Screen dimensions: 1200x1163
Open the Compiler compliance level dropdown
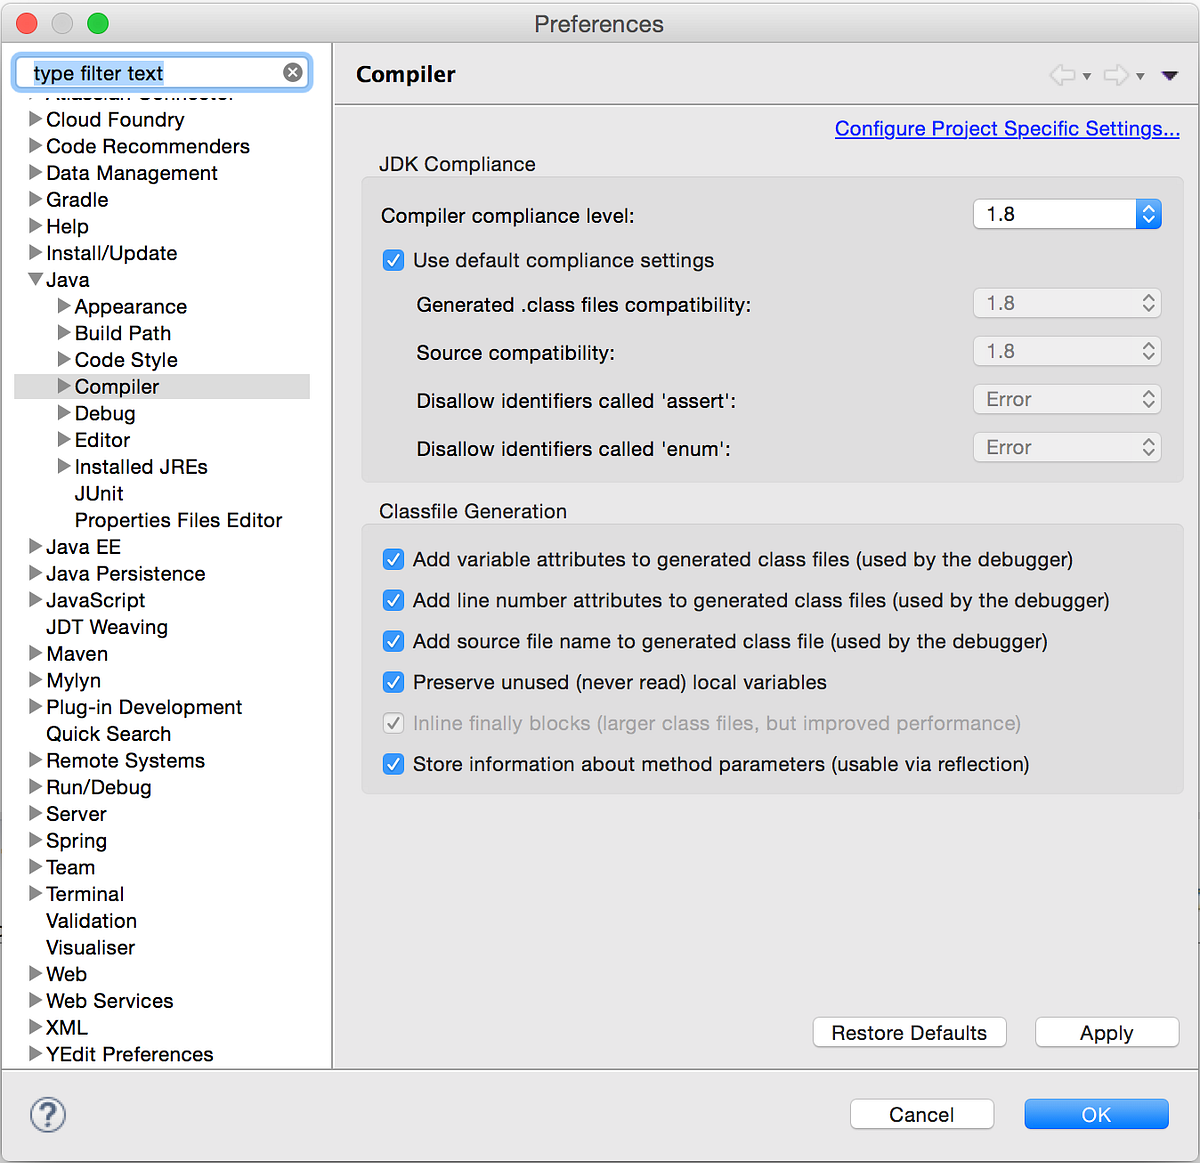(x=1147, y=214)
